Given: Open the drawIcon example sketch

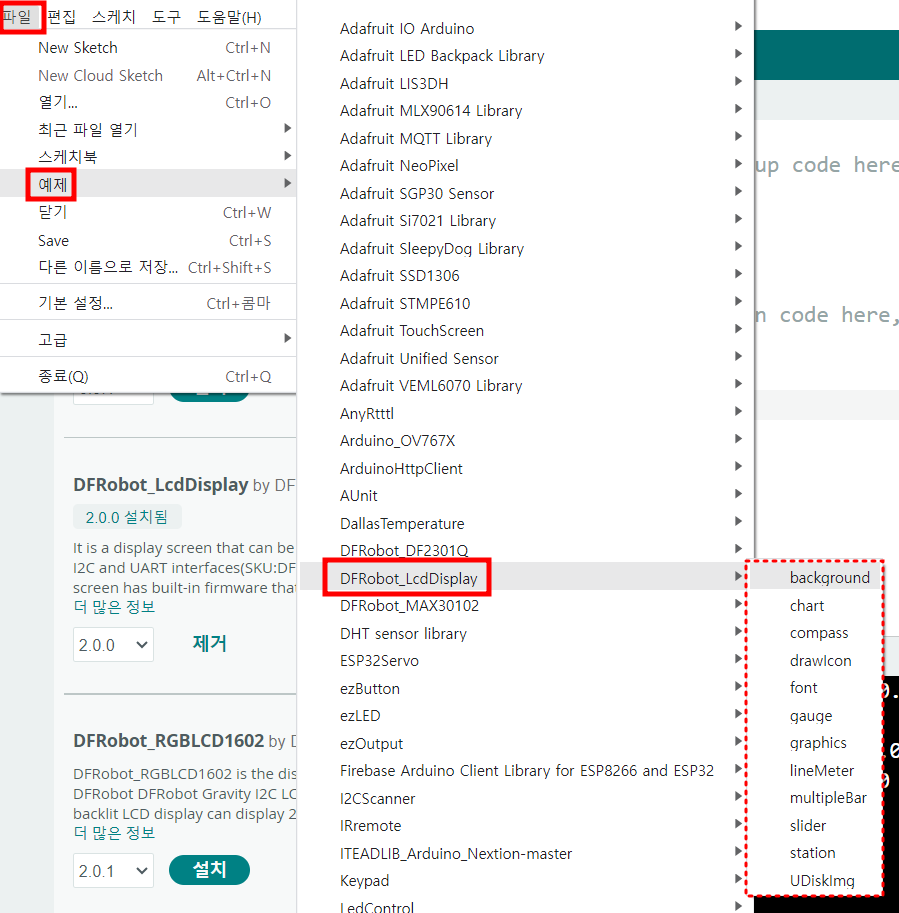Looking at the screenshot, I should coord(815,660).
